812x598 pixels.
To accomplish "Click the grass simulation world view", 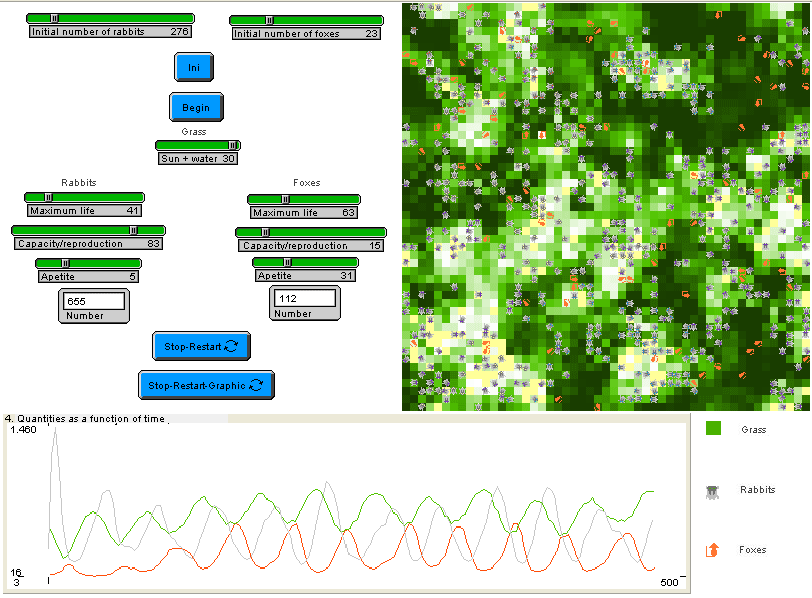I will [x=605, y=206].
